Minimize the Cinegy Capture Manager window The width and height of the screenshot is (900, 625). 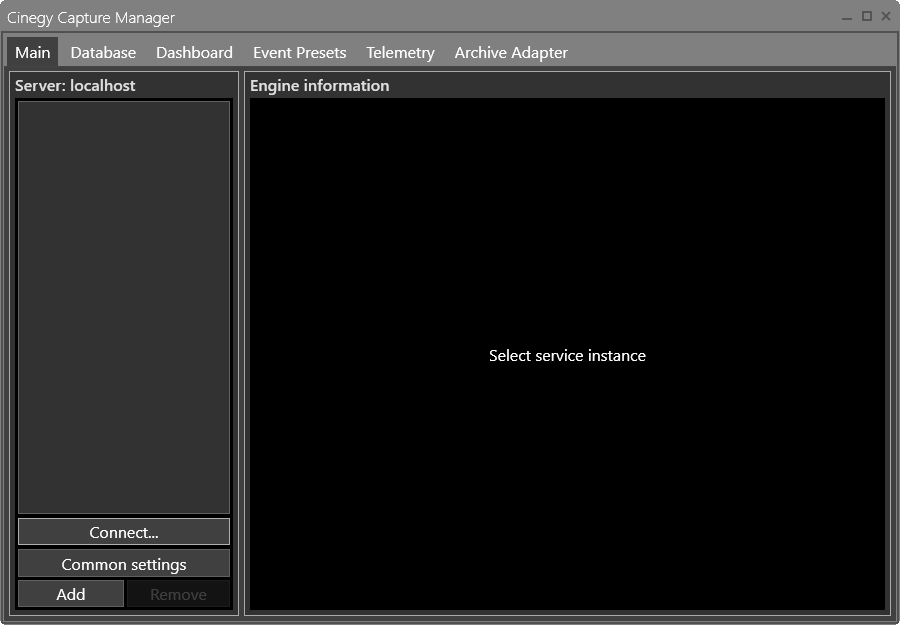click(847, 17)
